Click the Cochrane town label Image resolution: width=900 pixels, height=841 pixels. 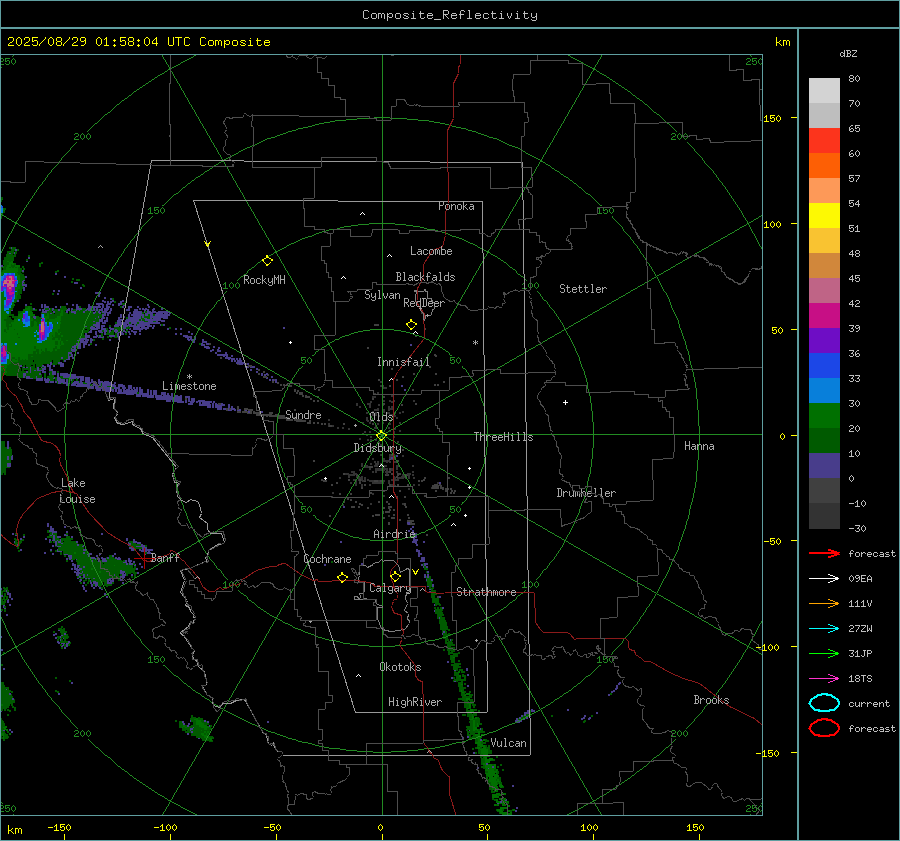click(327, 559)
